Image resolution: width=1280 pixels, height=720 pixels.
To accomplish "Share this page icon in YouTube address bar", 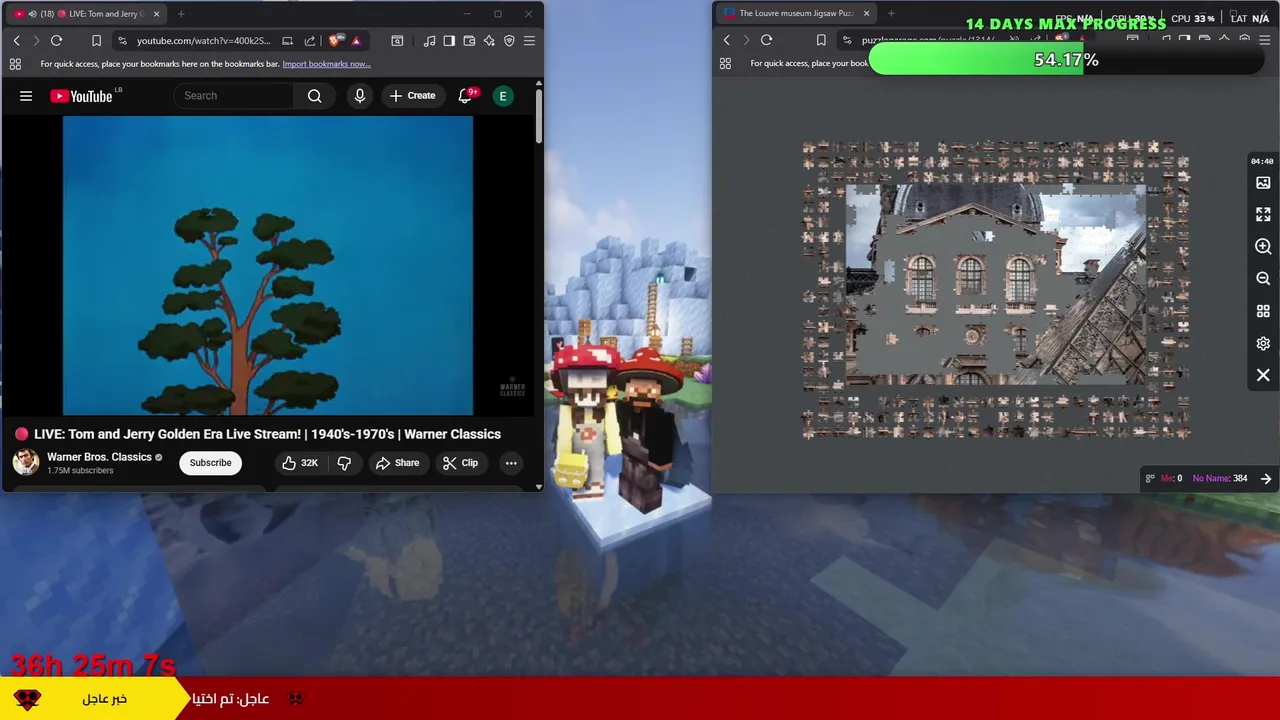I will (x=309, y=40).
